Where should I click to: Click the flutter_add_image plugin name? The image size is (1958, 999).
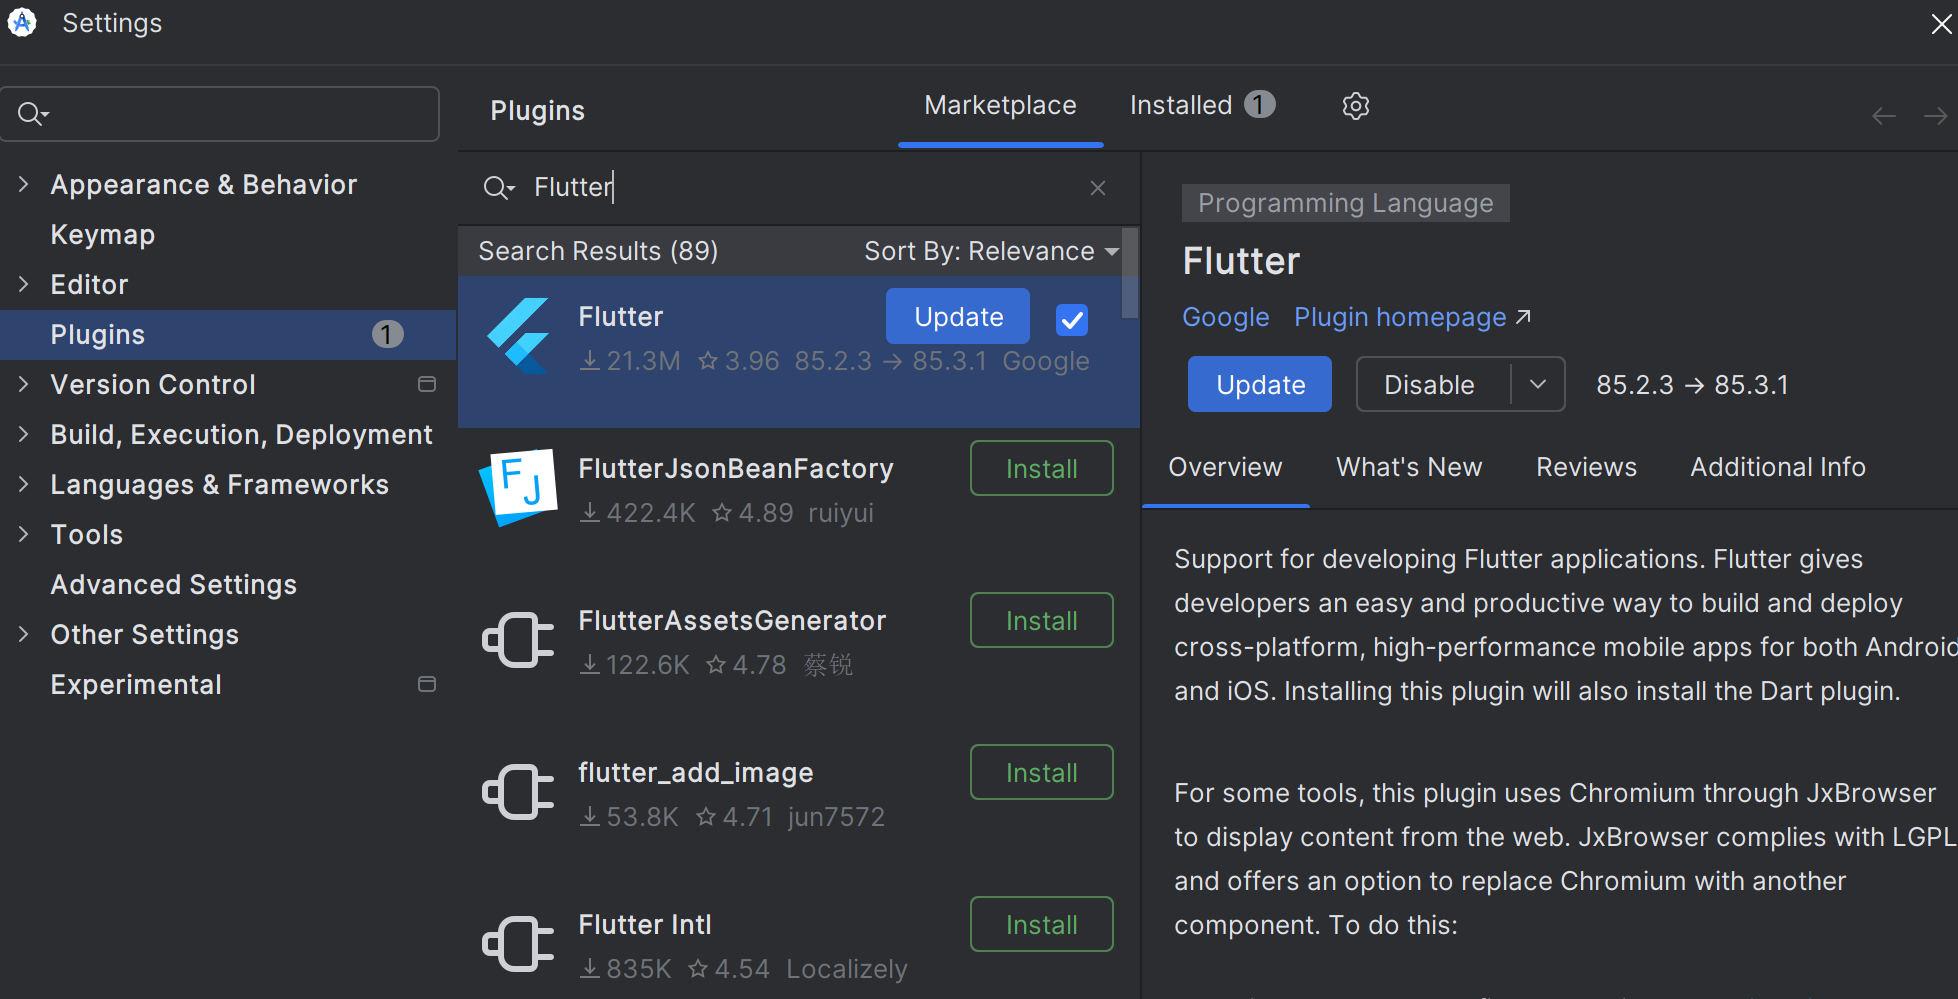tap(696, 772)
